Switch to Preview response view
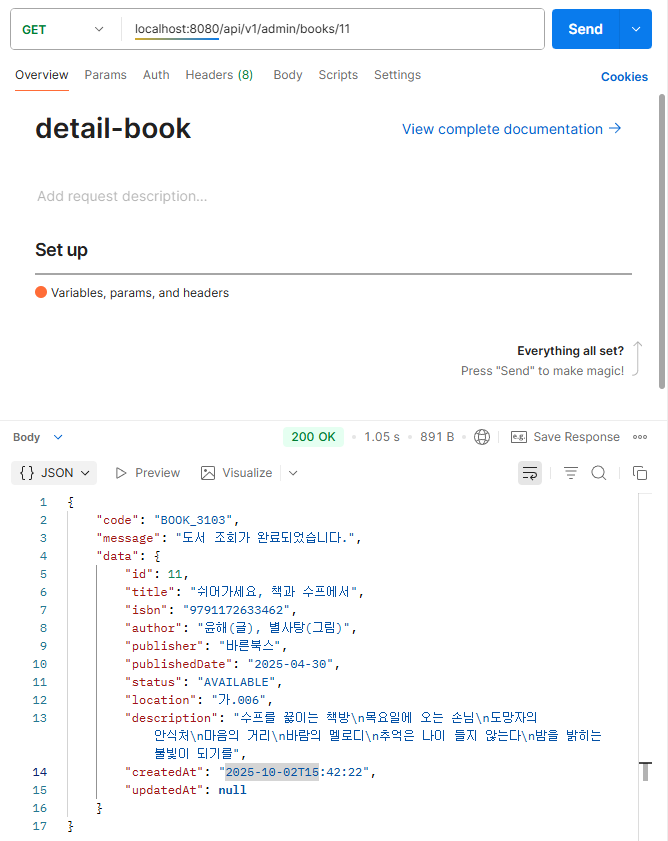The image size is (668, 841). (148, 473)
